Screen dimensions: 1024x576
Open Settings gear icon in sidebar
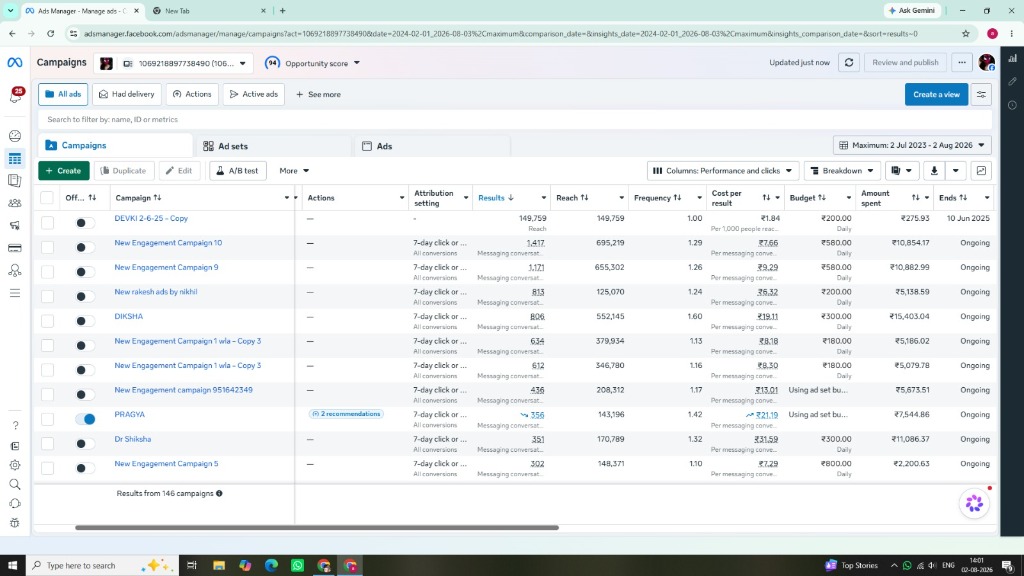pyautogui.click(x=15, y=465)
